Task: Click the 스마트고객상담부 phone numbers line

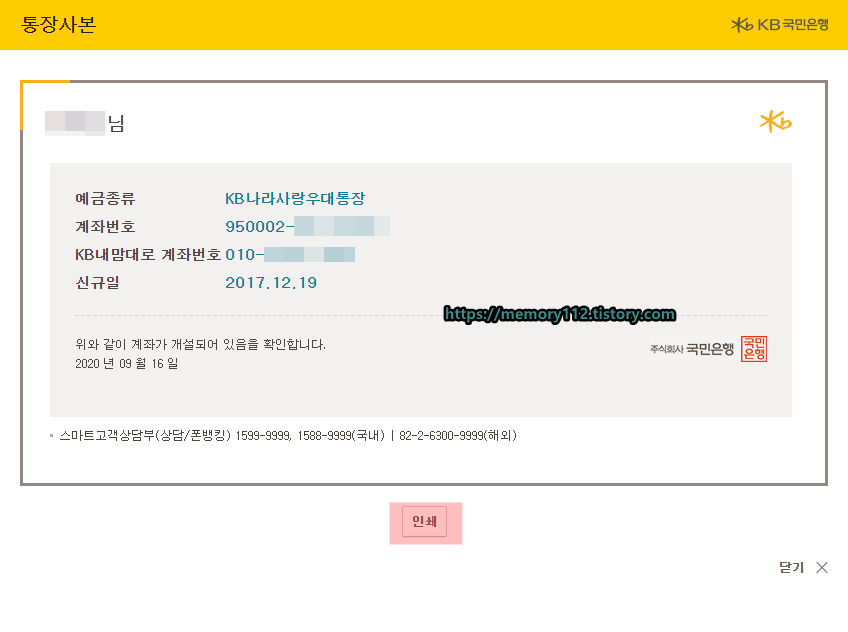Action: (288, 435)
